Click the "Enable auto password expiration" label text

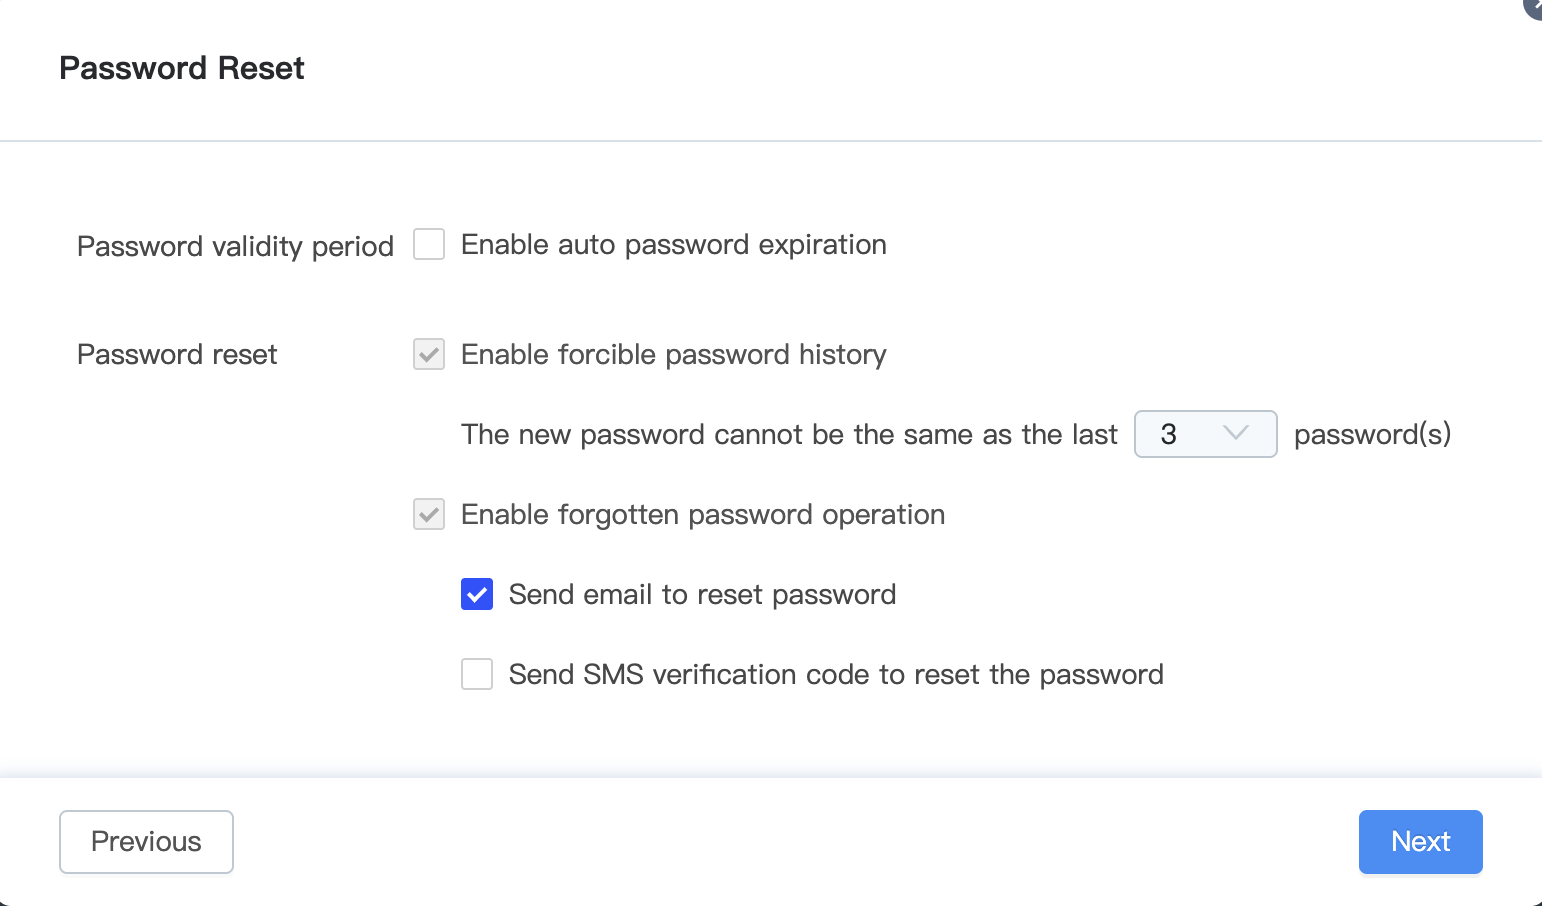[x=673, y=245]
